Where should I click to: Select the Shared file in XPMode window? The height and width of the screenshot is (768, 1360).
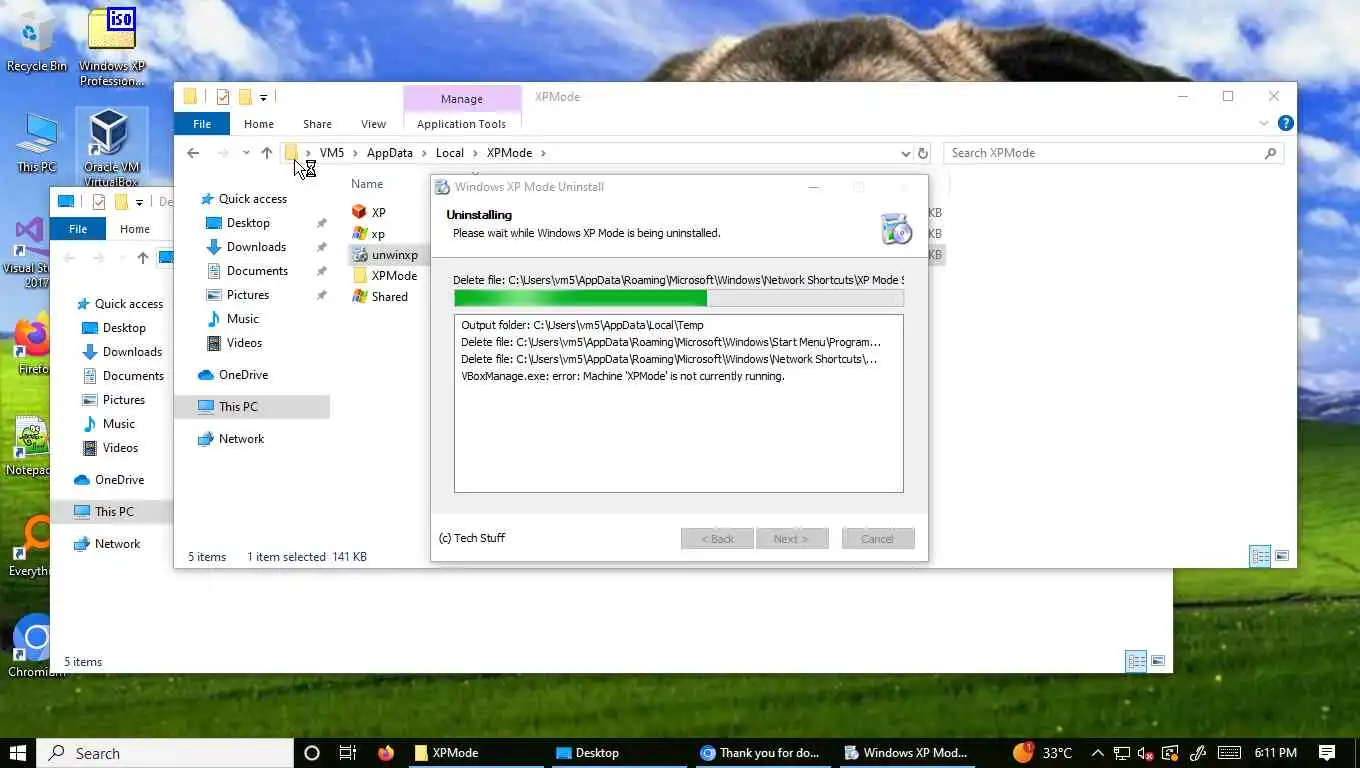pos(380,297)
